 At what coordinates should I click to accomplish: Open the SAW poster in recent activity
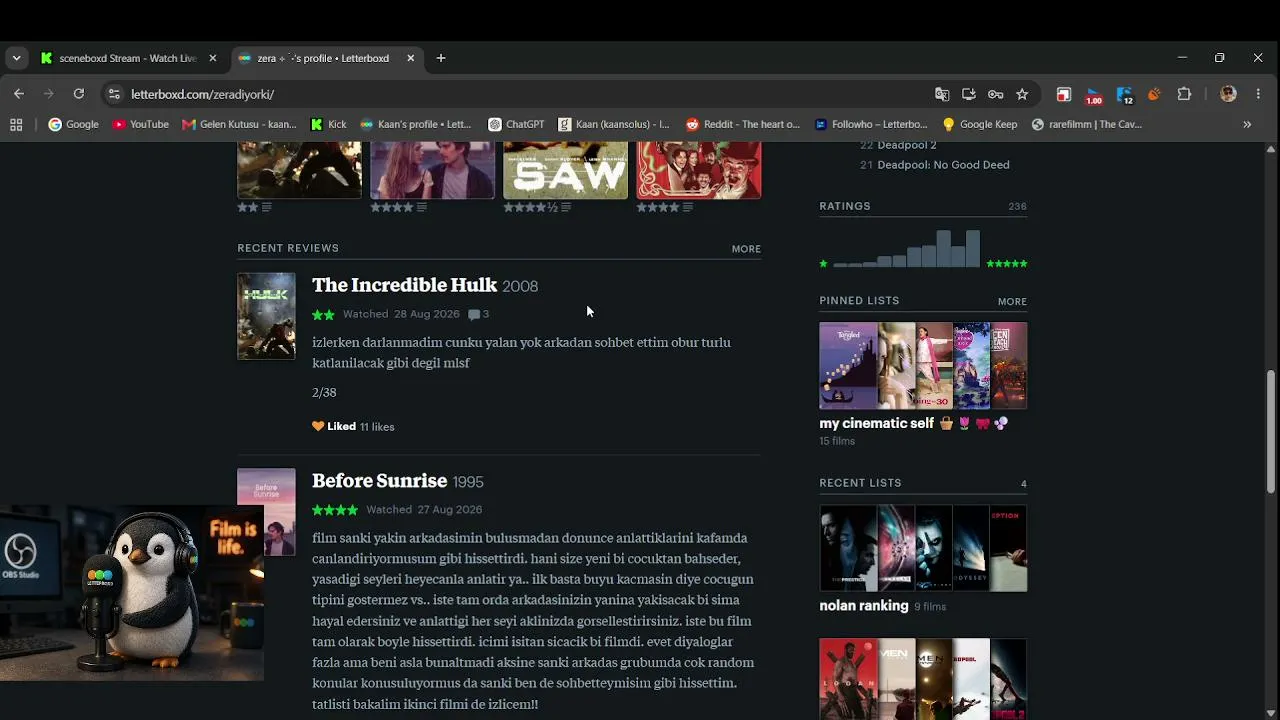point(566,170)
